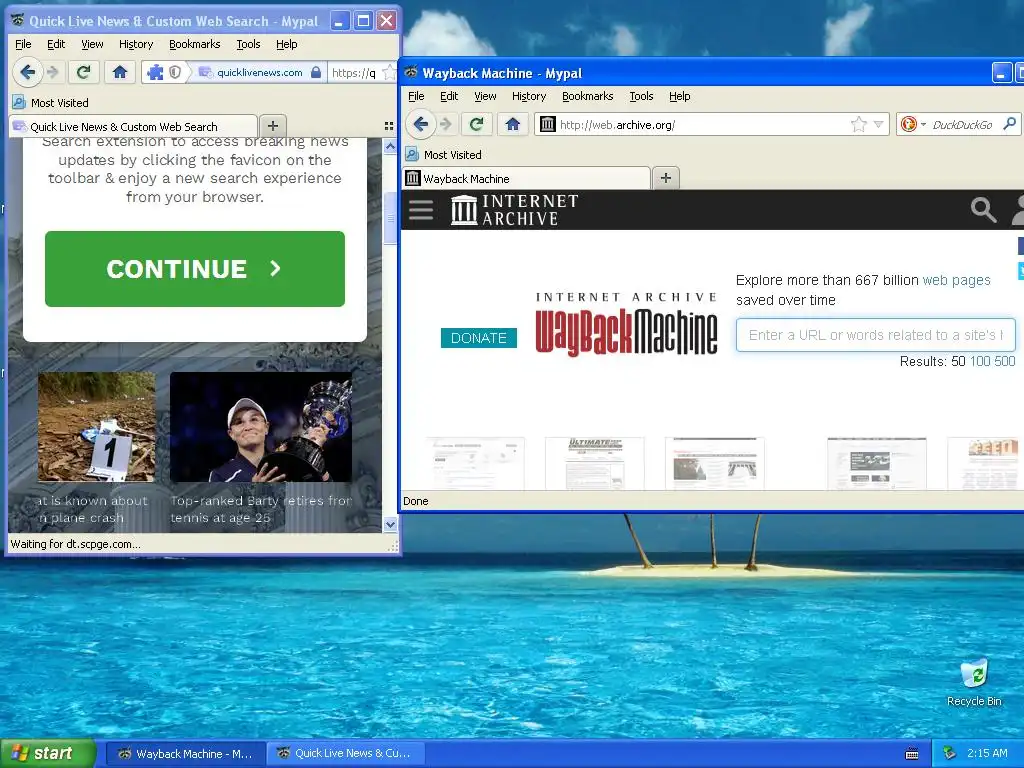Open home page in Quick Live News window
Image resolution: width=1024 pixels, height=768 pixels.
120,72
